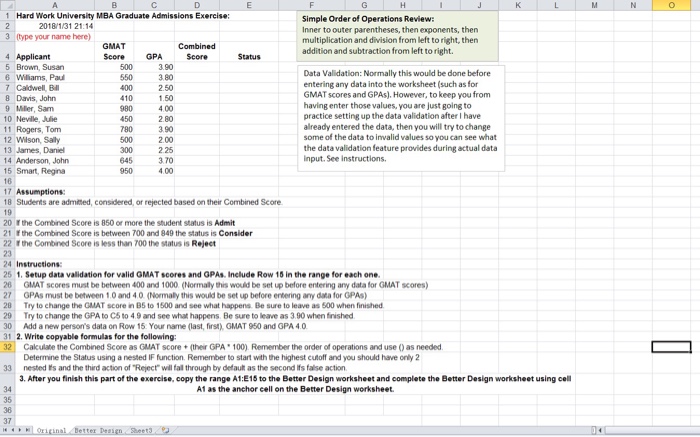The height and width of the screenshot is (437, 700).
Task: Select the 'Brown, Susan' cell
Action: click(54, 67)
